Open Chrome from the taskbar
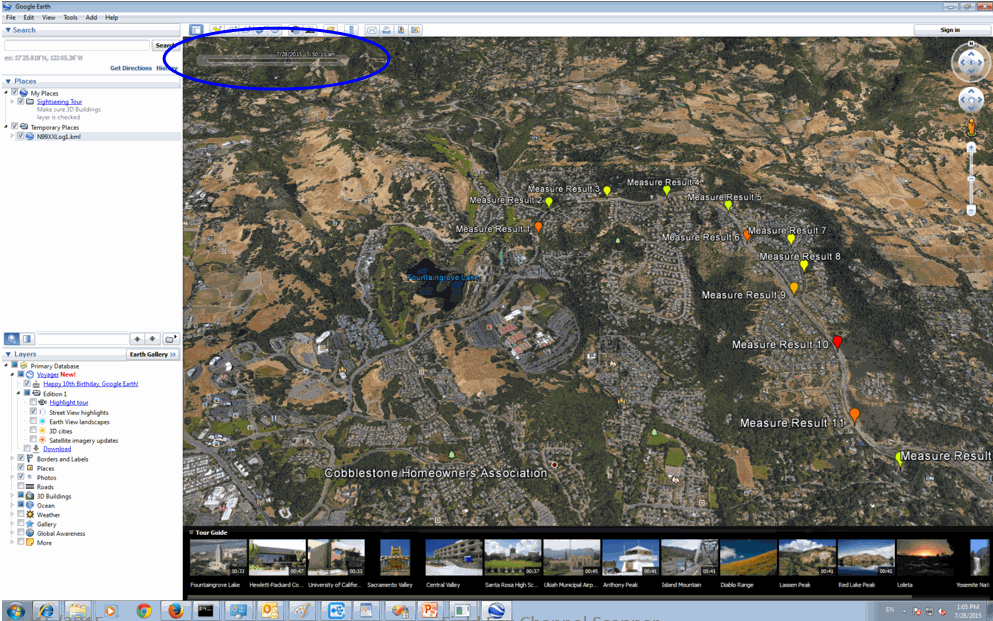The width and height of the screenshot is (993, 621). click(x=144, y=610)
